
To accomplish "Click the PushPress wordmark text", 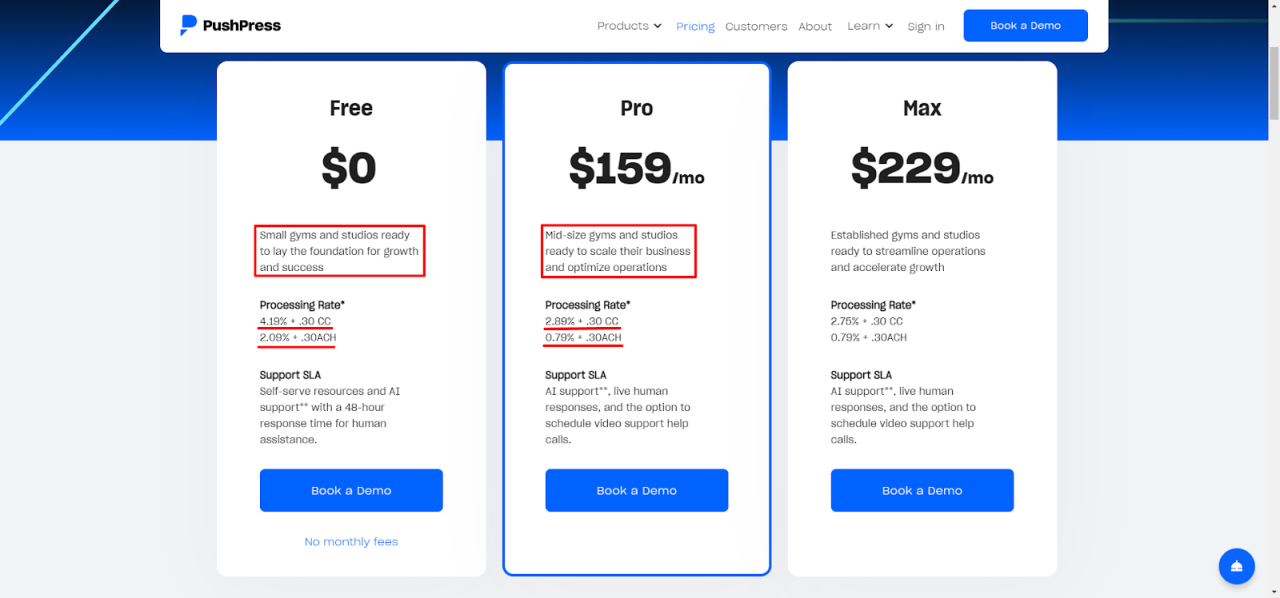I will [x=241, y=26].
